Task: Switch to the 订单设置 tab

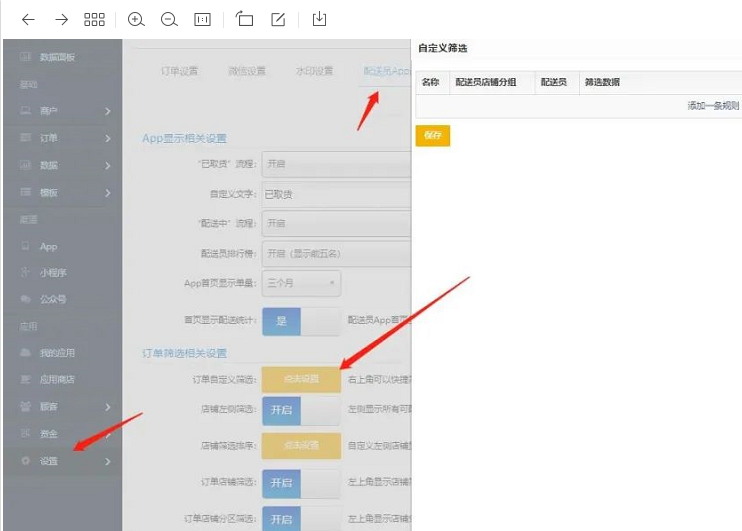Action: click(x=180, y=71)
